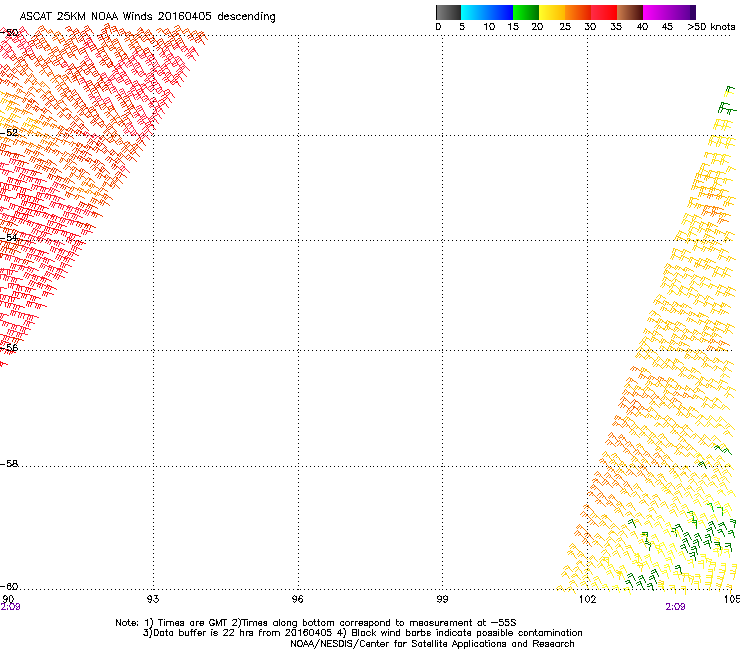Viewport: 740px width, 650px height.
Task: Click the cyan-blue 5-15 knots color segment
Action: [487, 12]
